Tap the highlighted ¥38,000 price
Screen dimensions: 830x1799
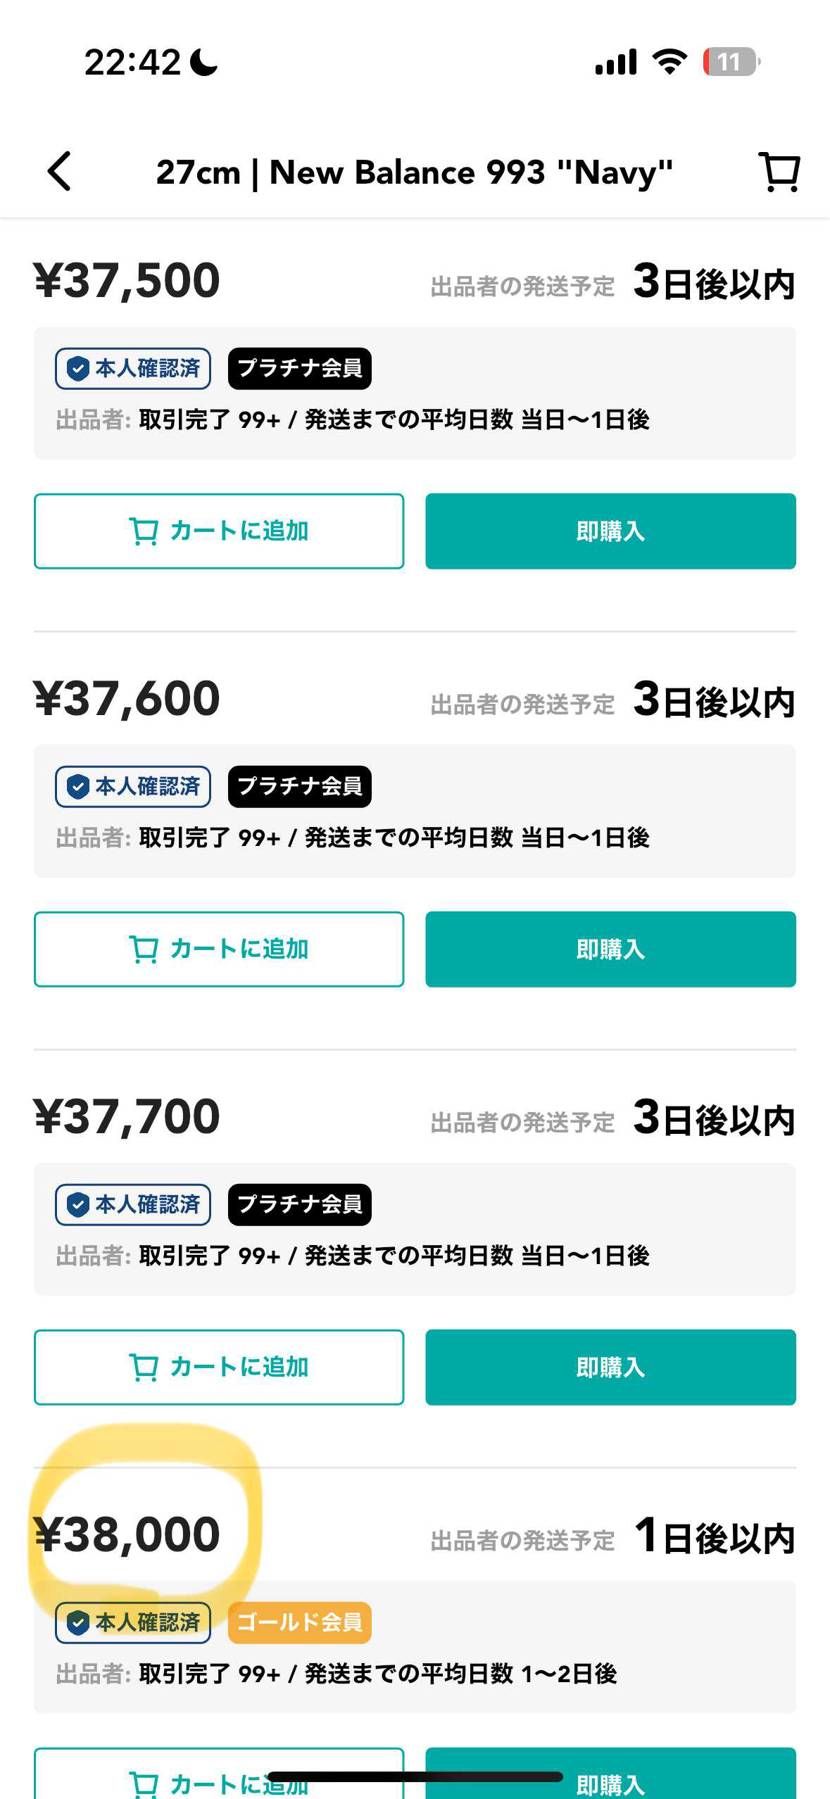click(x=127, y=1535)
